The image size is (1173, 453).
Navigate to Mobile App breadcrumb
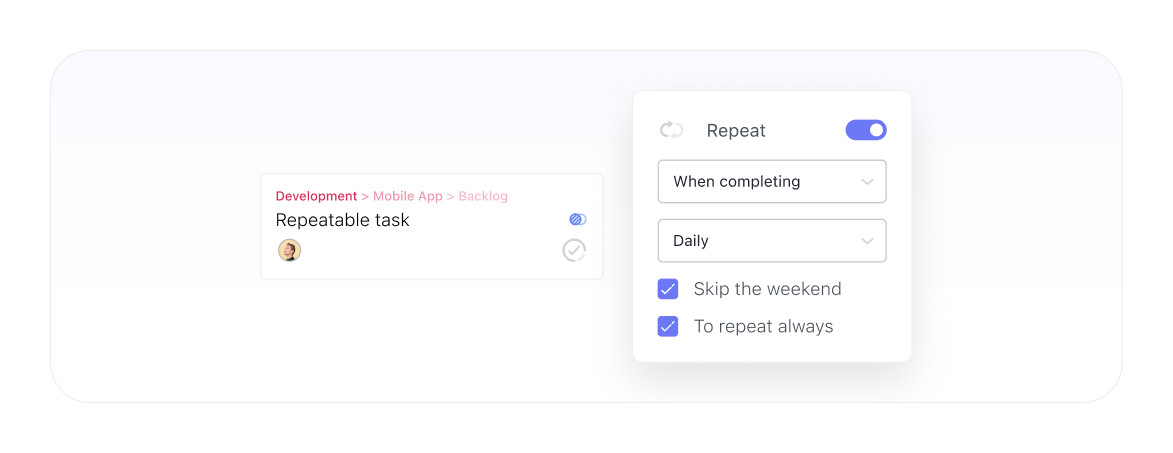coord(408,196)
